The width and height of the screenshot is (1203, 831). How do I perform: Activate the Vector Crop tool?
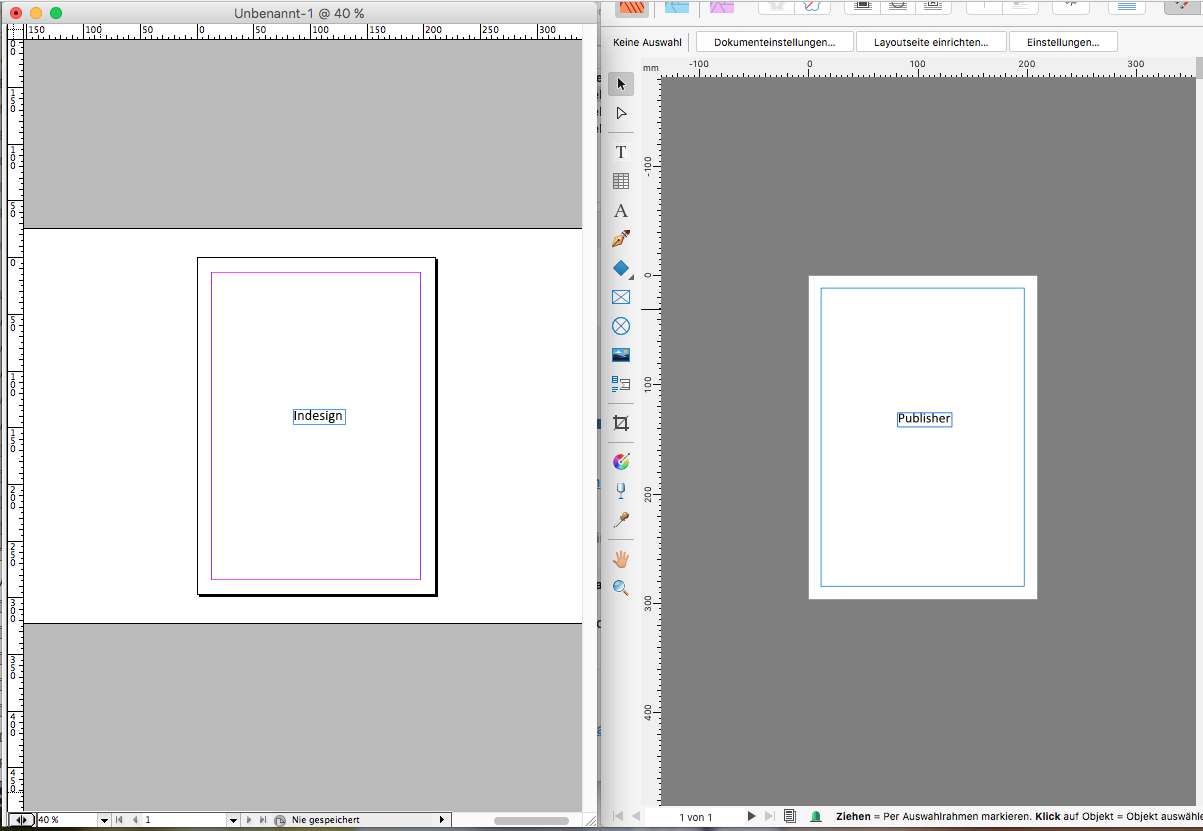tap(621, 423)
